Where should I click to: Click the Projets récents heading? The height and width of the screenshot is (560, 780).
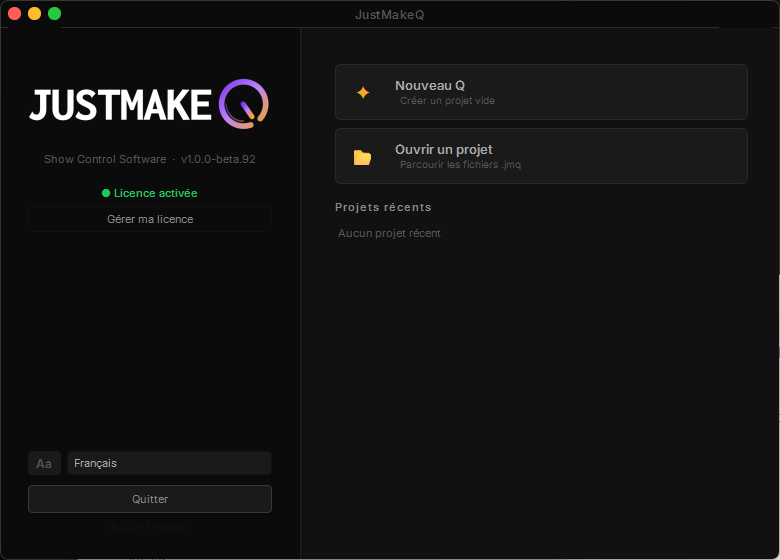[383, 207]
